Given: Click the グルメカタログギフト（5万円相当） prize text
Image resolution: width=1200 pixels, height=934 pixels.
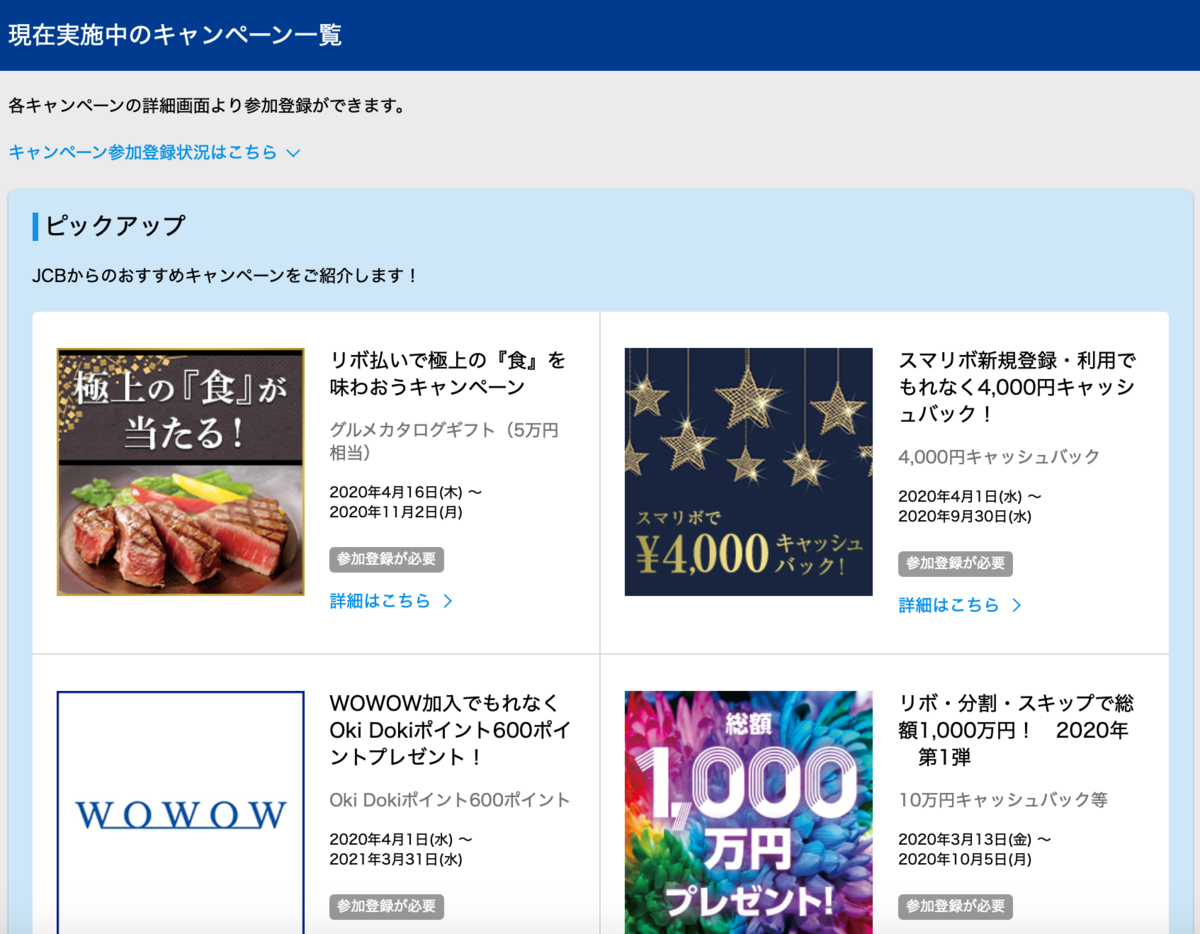Looking at the screenshot, I should tap(444, 441).
